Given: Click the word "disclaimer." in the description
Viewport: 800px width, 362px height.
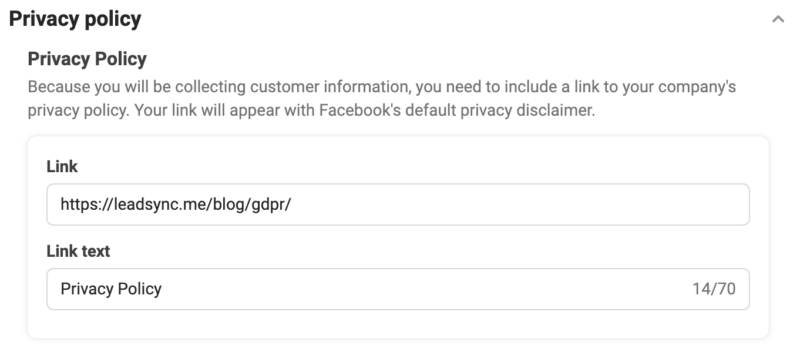Looking at the screenshot, I should pyautogui.click(x=556, y=110).
